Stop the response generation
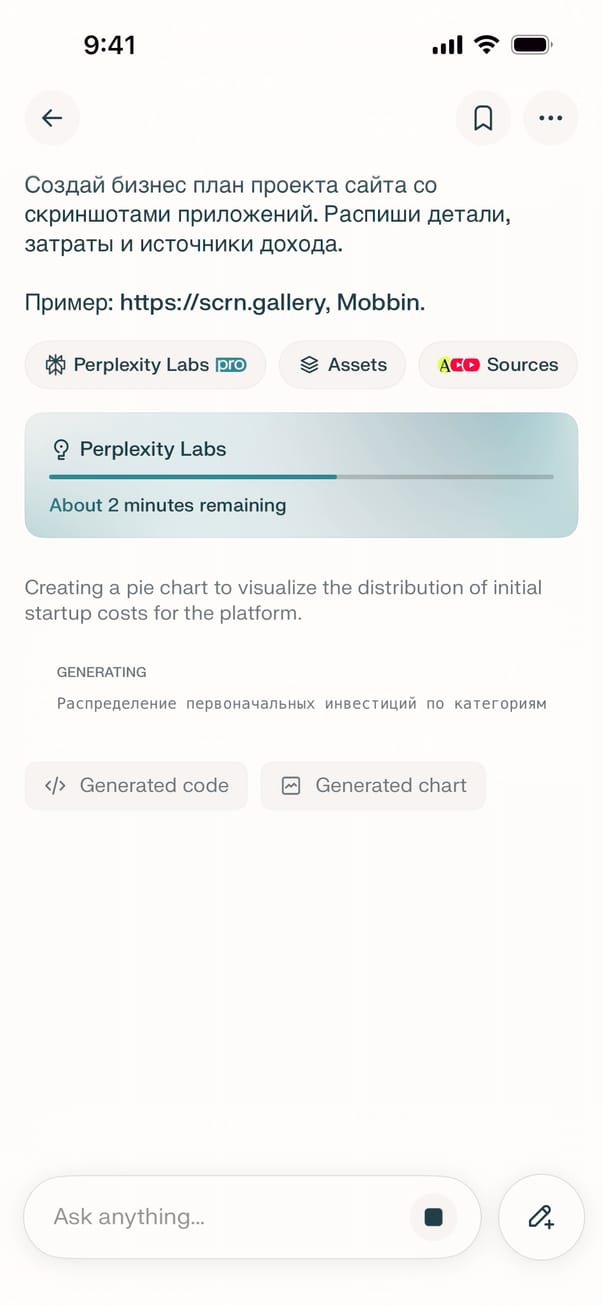 tap(433, 1216)
